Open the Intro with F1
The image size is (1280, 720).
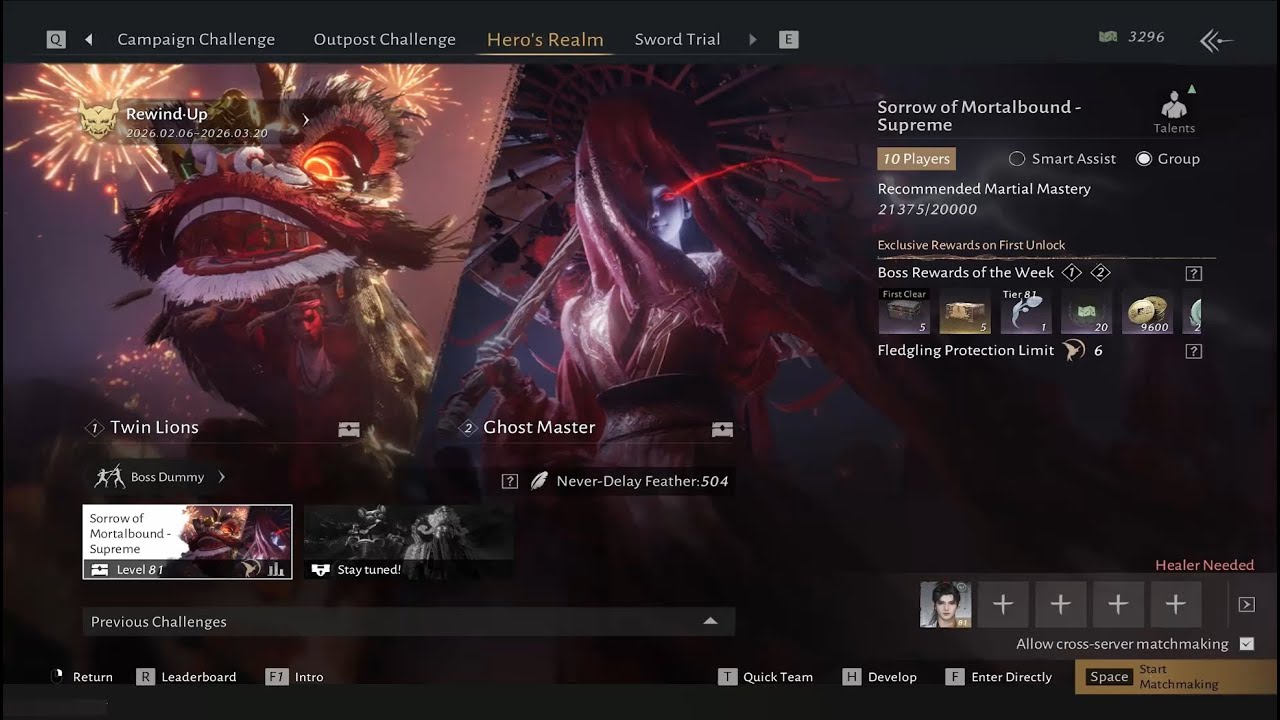[295, 677]
